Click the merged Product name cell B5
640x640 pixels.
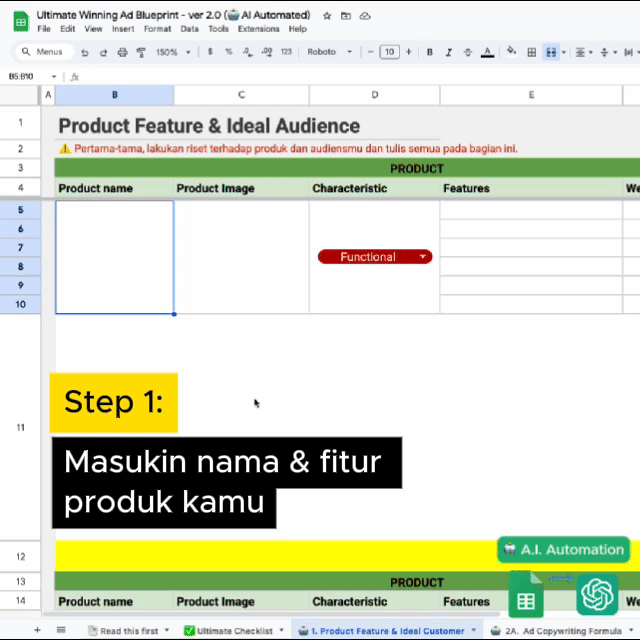pyautogui.click(x=115, y=257)
